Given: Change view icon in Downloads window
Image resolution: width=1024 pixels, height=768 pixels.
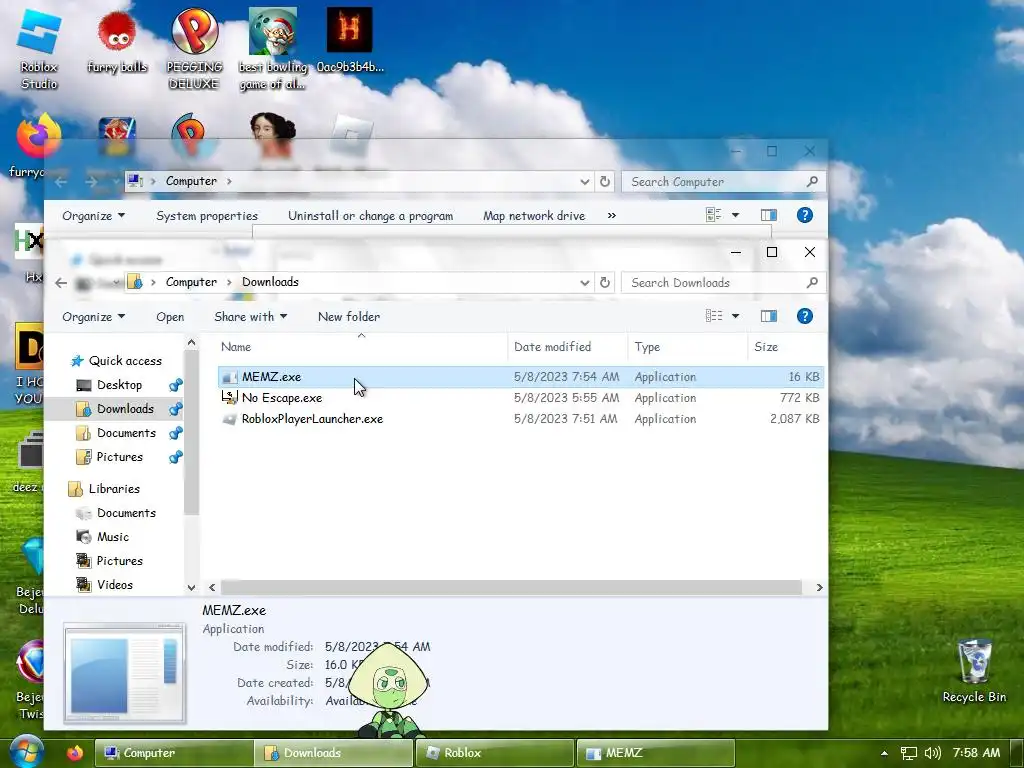Looking at the screenshot, I should point(714,316).
